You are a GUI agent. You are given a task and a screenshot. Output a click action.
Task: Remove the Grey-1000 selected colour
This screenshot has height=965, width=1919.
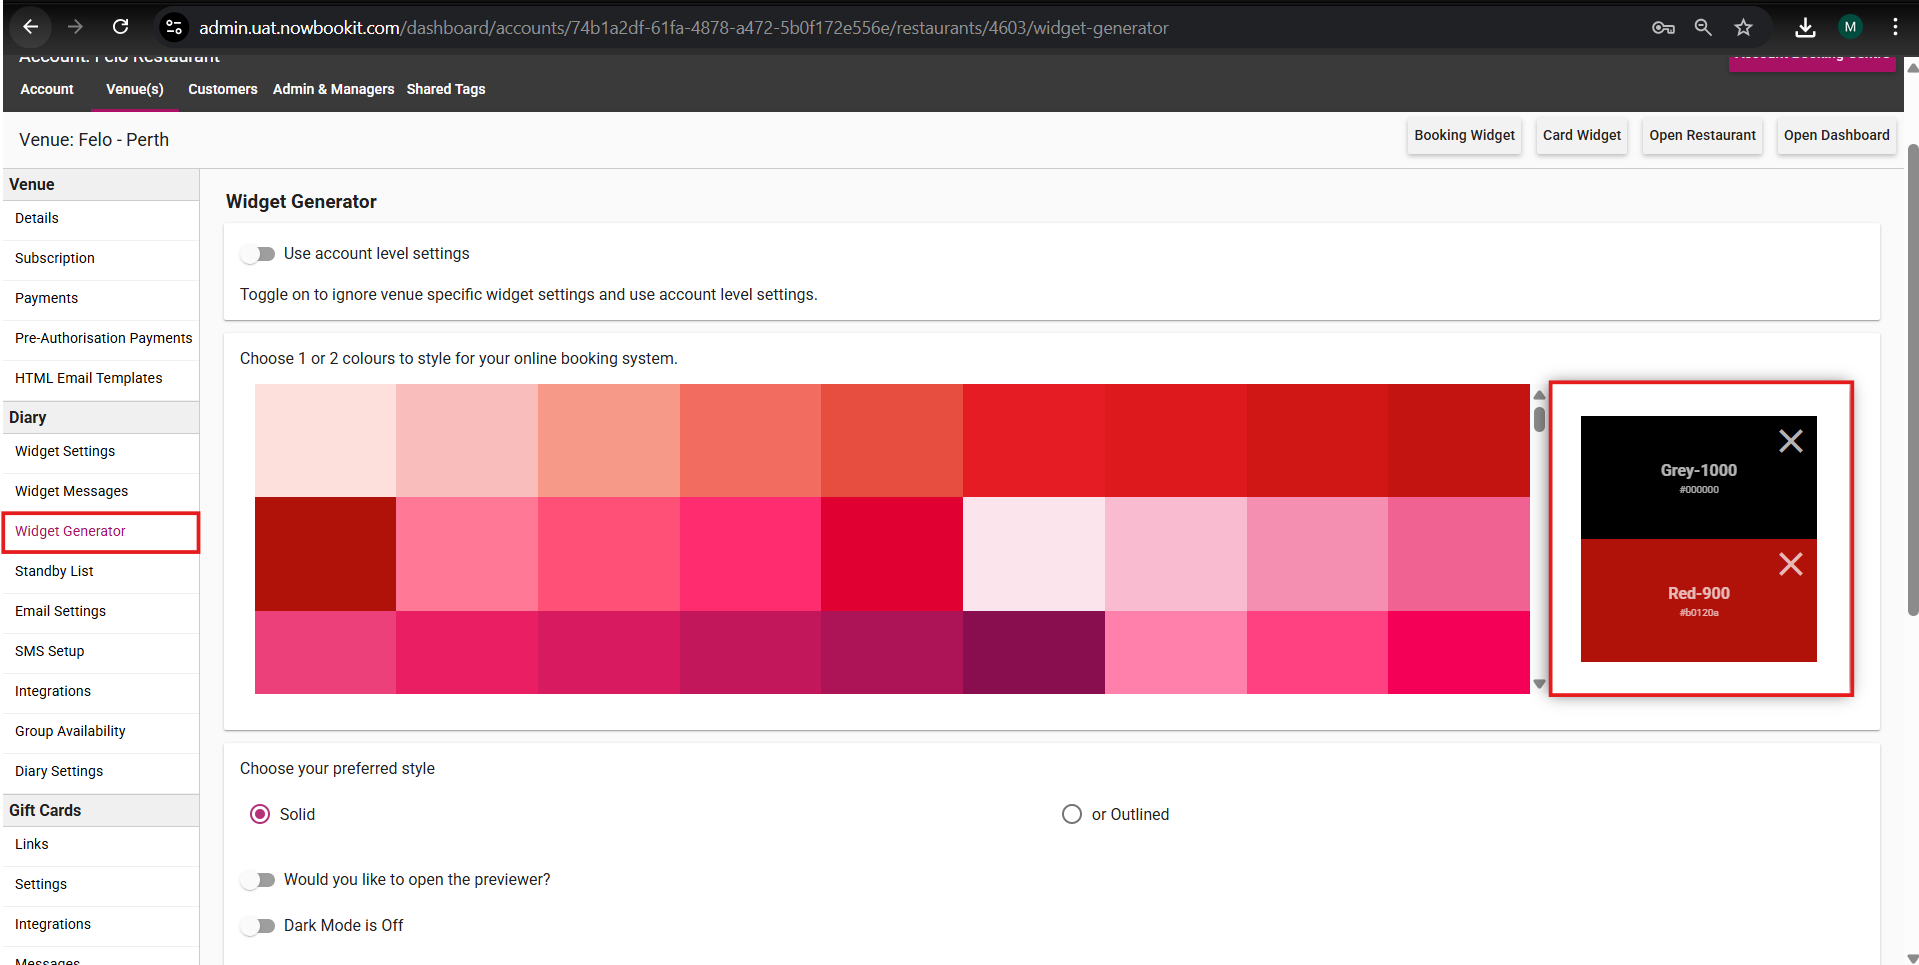tap(1790, 441)
